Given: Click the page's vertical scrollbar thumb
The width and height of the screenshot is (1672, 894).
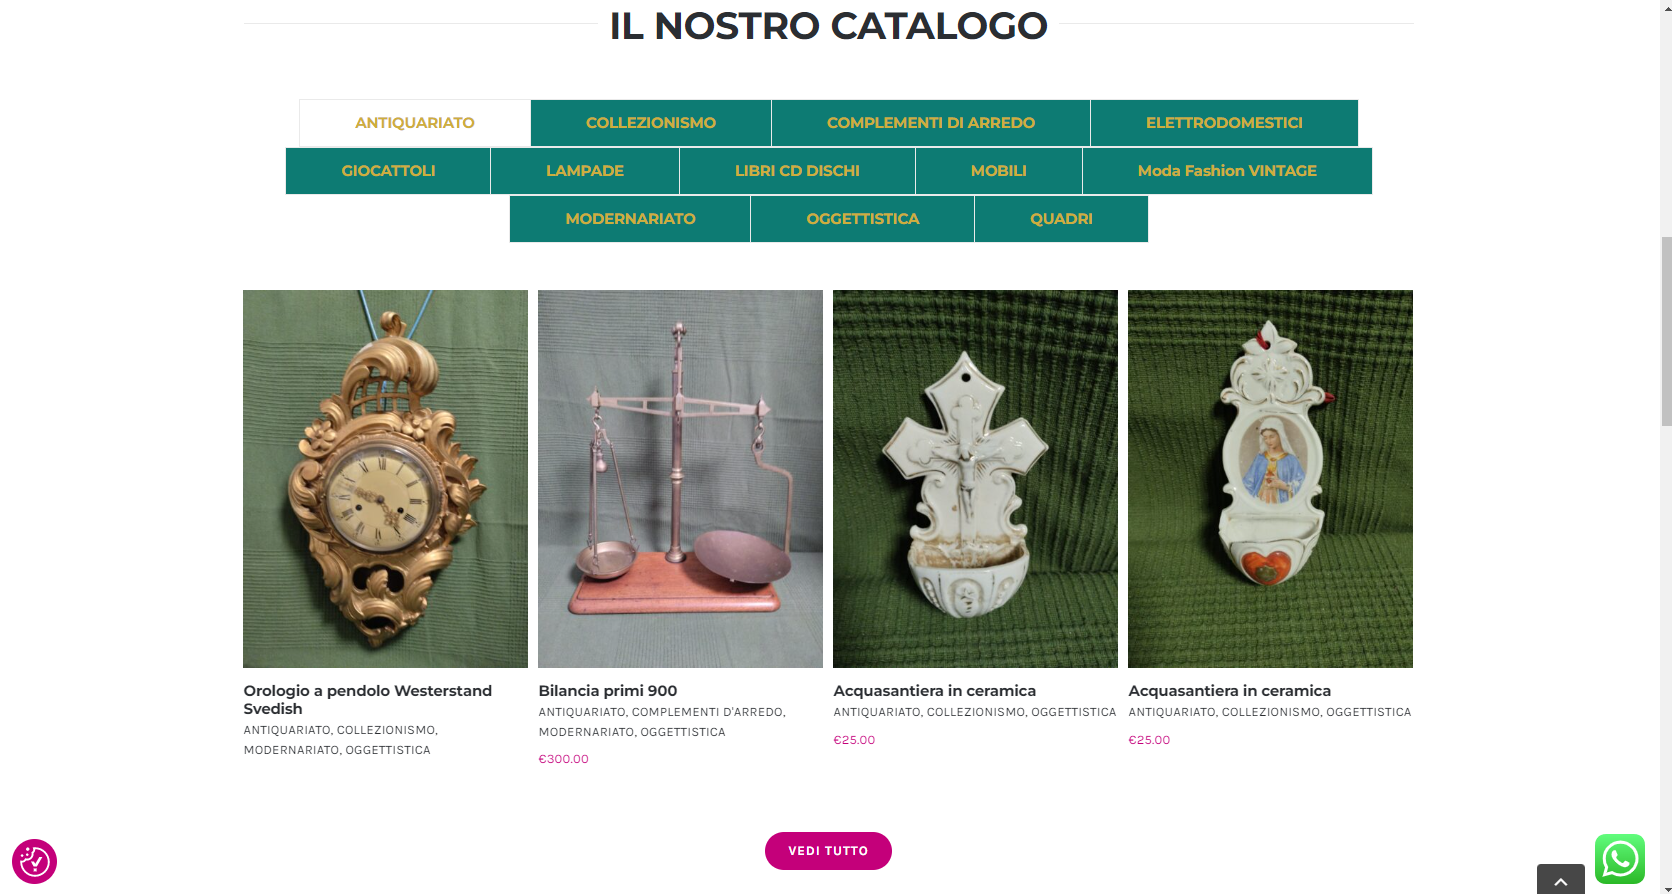Looking at the screenshot, I should click(x=1666, y=332).
